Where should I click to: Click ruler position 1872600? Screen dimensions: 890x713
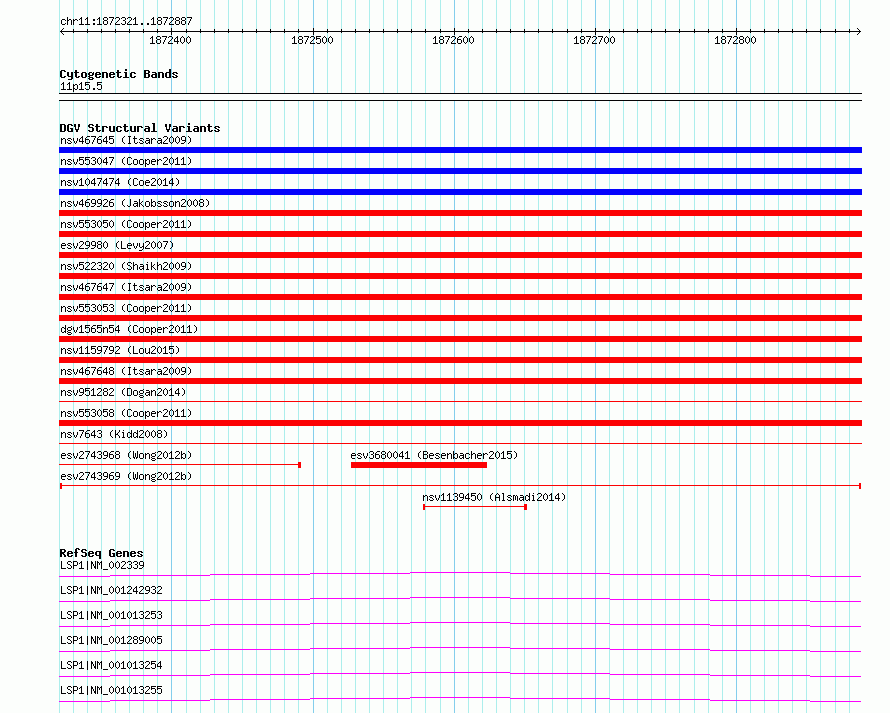(453, 40)
